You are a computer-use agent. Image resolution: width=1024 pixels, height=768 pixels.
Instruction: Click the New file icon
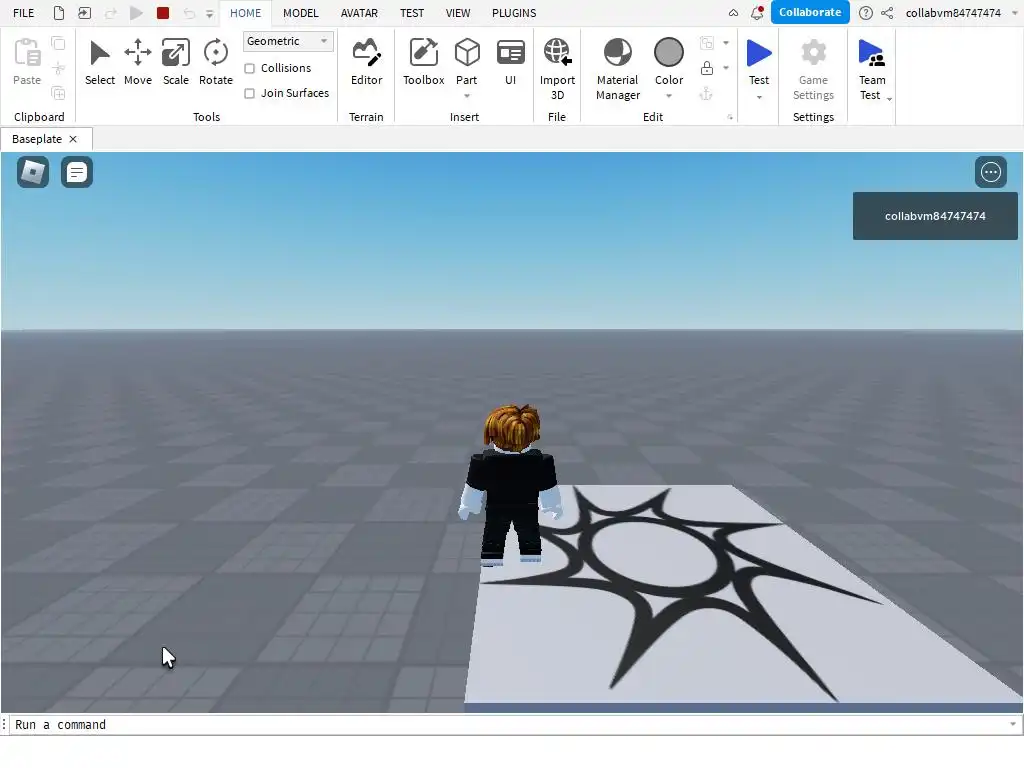(x=59, y=12)
